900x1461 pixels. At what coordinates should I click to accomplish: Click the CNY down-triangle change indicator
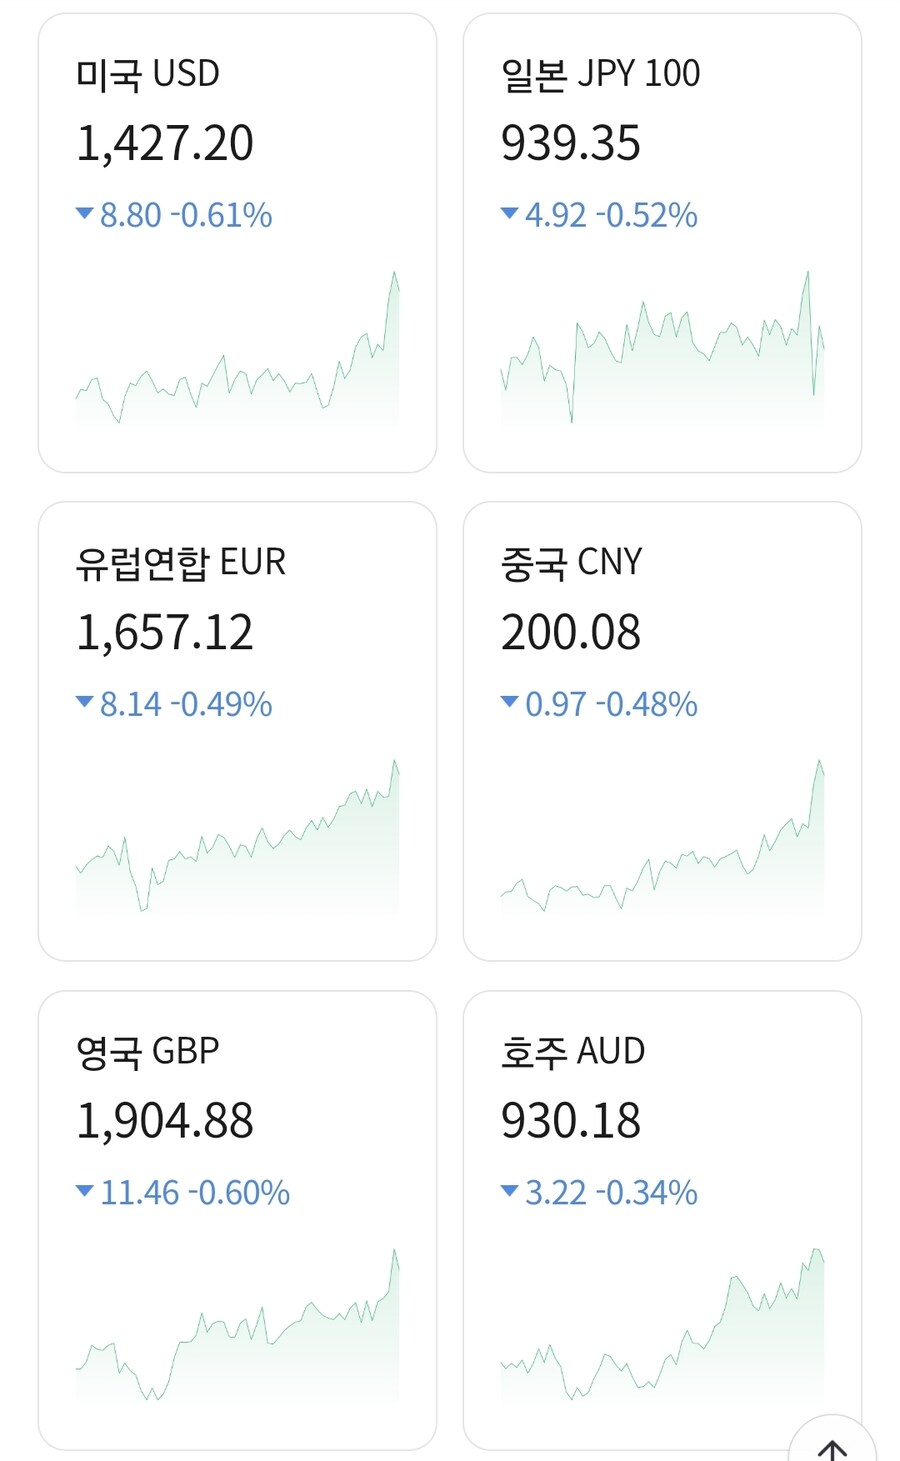(510, 703)
